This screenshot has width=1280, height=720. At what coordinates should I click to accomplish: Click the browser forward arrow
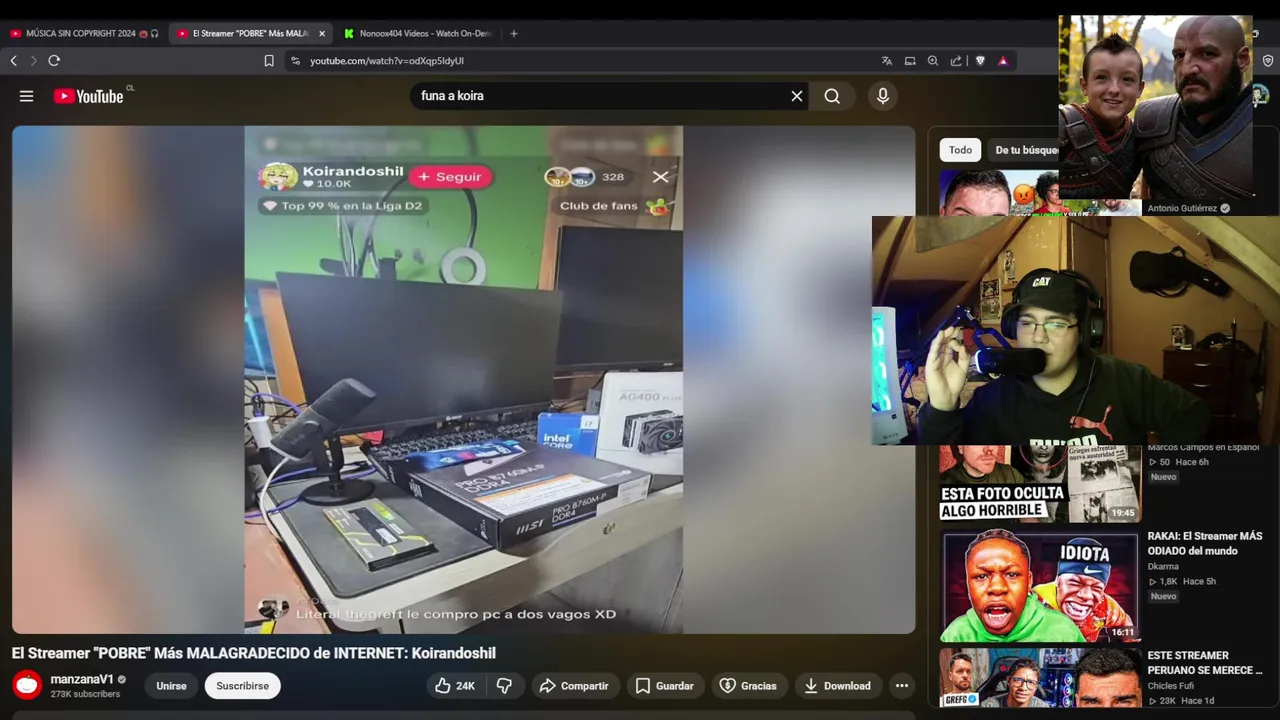(x=33, y=61)
